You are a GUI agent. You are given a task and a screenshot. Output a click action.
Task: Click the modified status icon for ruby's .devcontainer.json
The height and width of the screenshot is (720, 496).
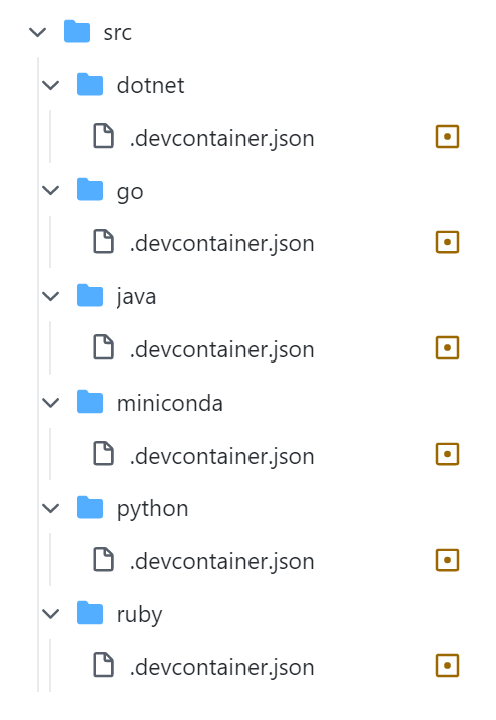tap(447, 665)
